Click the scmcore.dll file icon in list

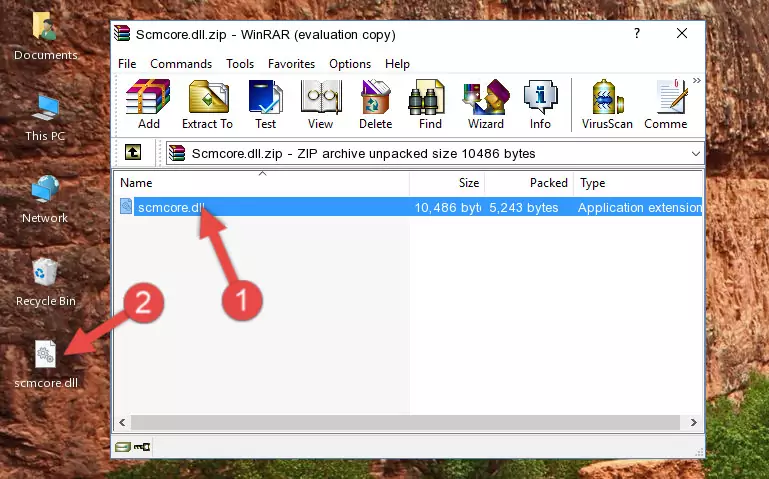[x=126, y=207]
